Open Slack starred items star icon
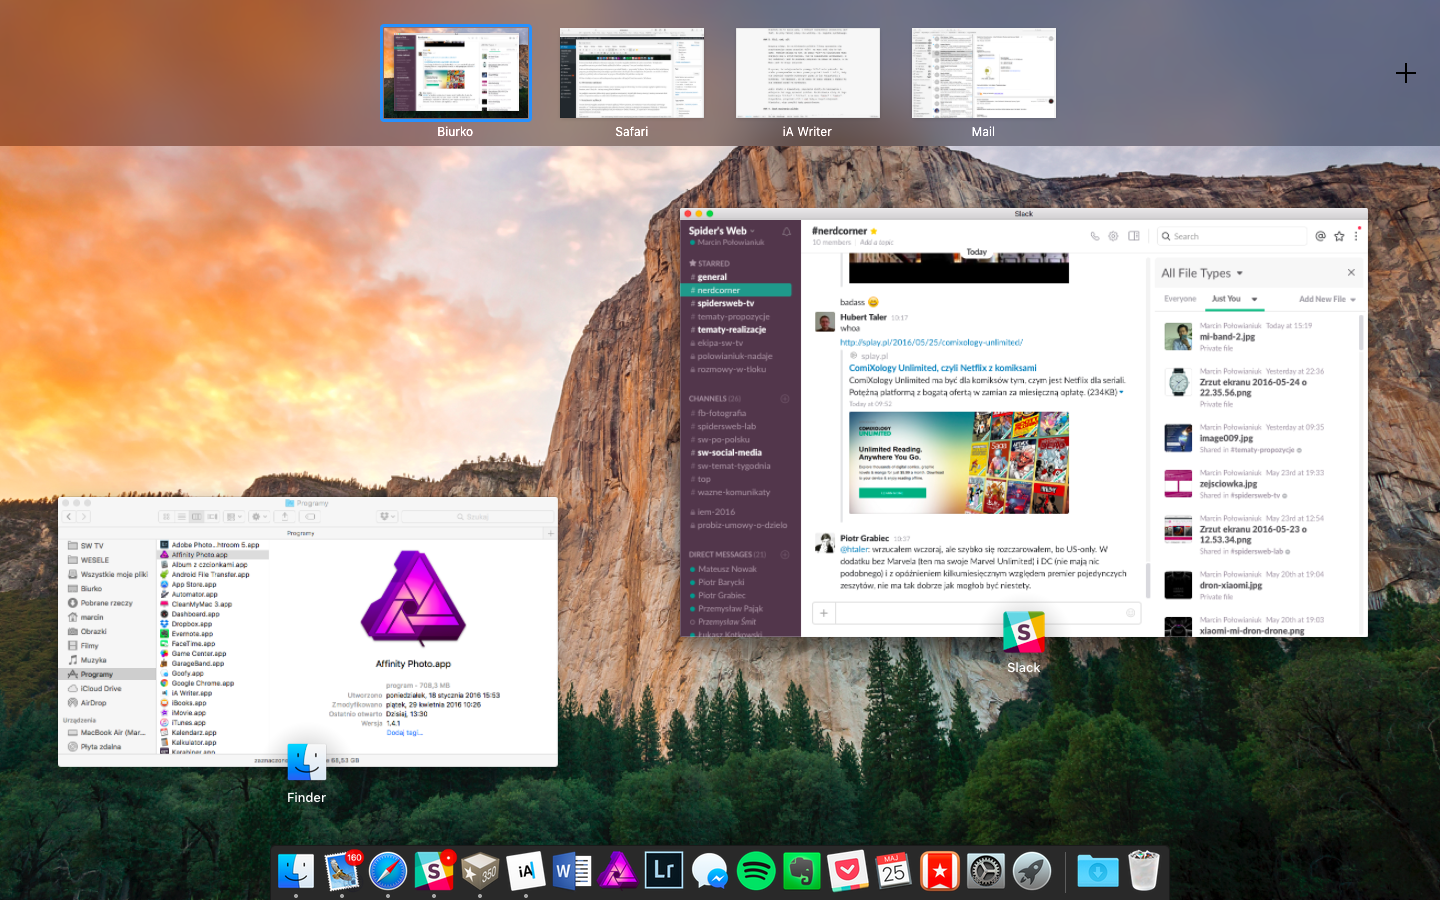The height and width of the screenshot is (900, 1440). pyautogui.click(x=1339, y=236)
